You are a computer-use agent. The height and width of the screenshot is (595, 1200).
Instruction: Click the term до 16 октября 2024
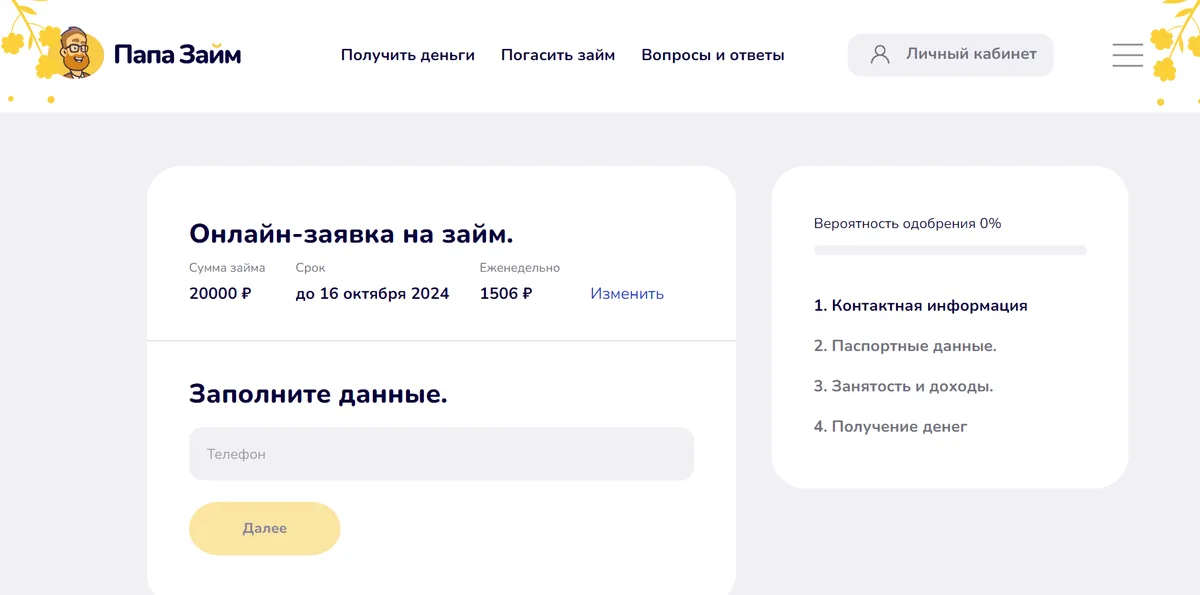pos(372,294)
